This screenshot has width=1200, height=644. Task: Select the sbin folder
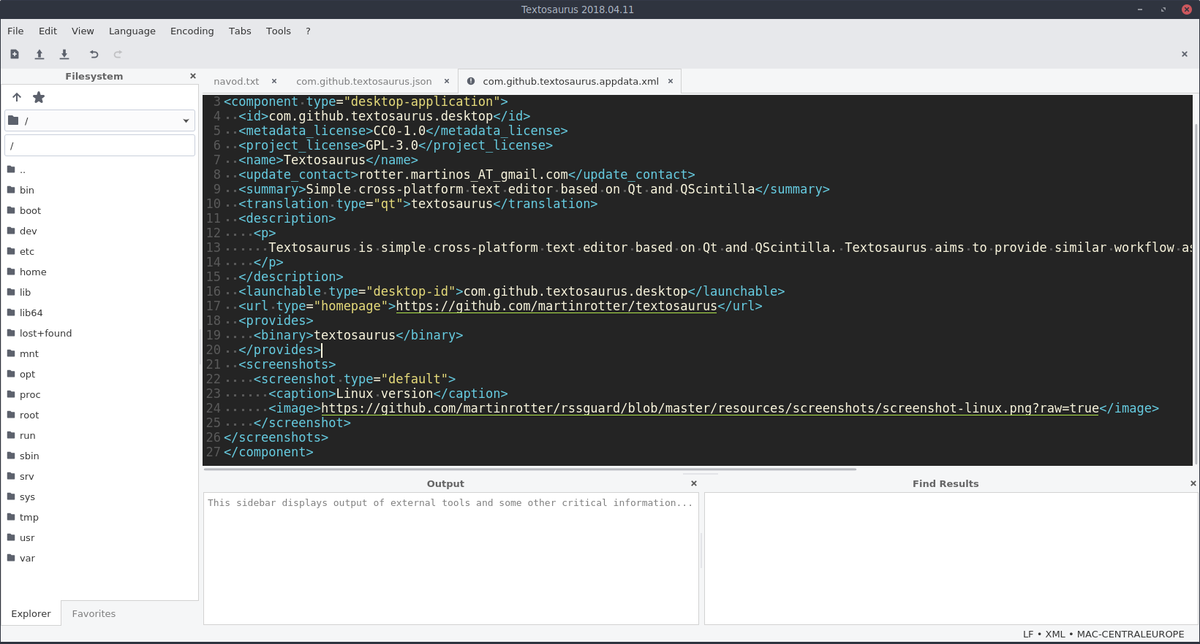point(99,456)
